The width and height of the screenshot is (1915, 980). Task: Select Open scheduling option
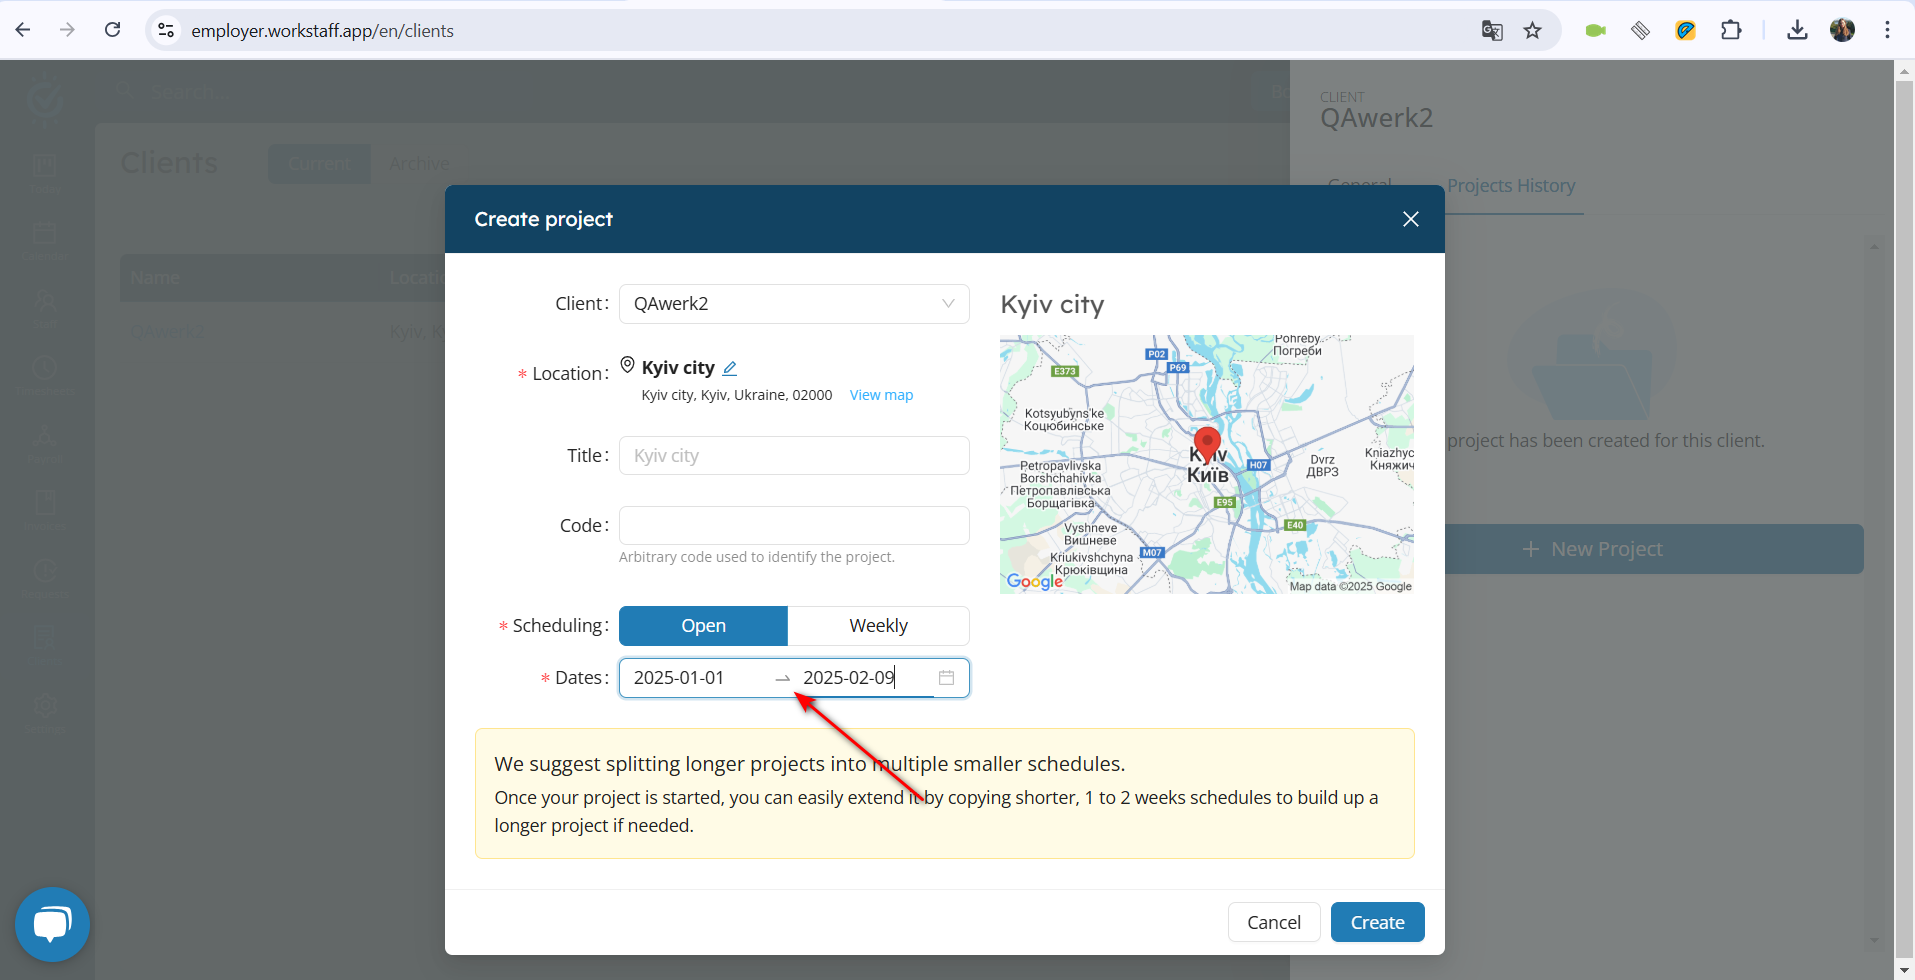(703, 626)
